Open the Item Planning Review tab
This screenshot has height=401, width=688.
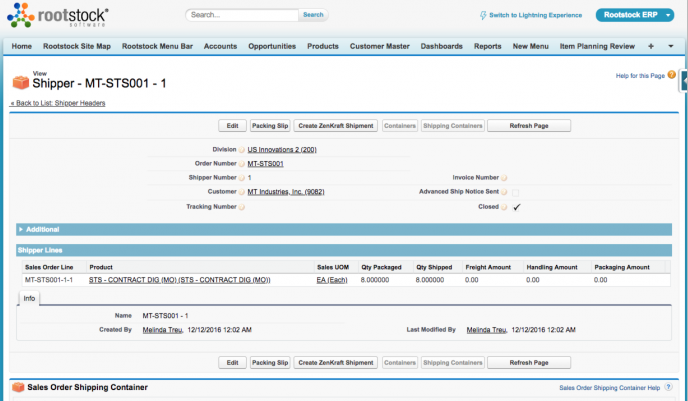597,46
